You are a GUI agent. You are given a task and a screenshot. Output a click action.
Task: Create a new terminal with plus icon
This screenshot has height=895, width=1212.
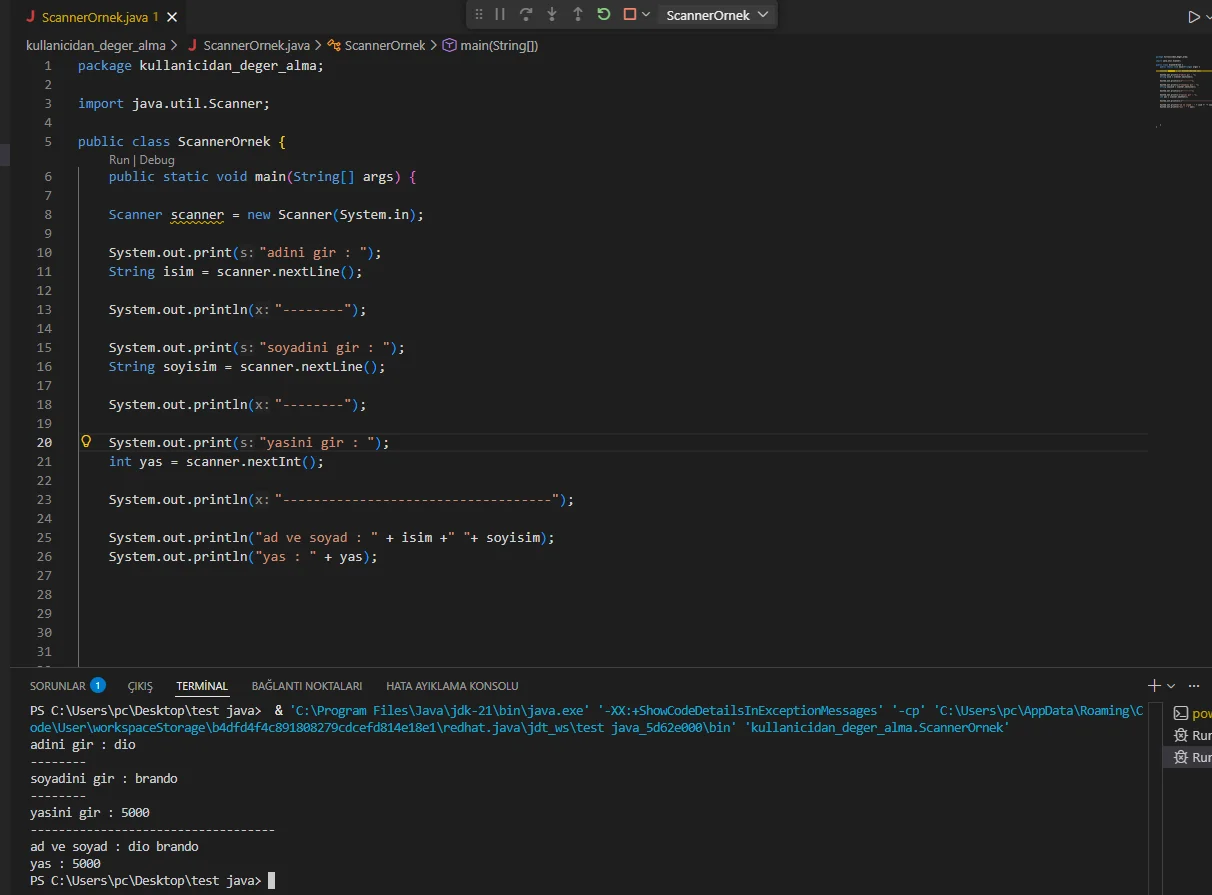tap(1154, 686)
